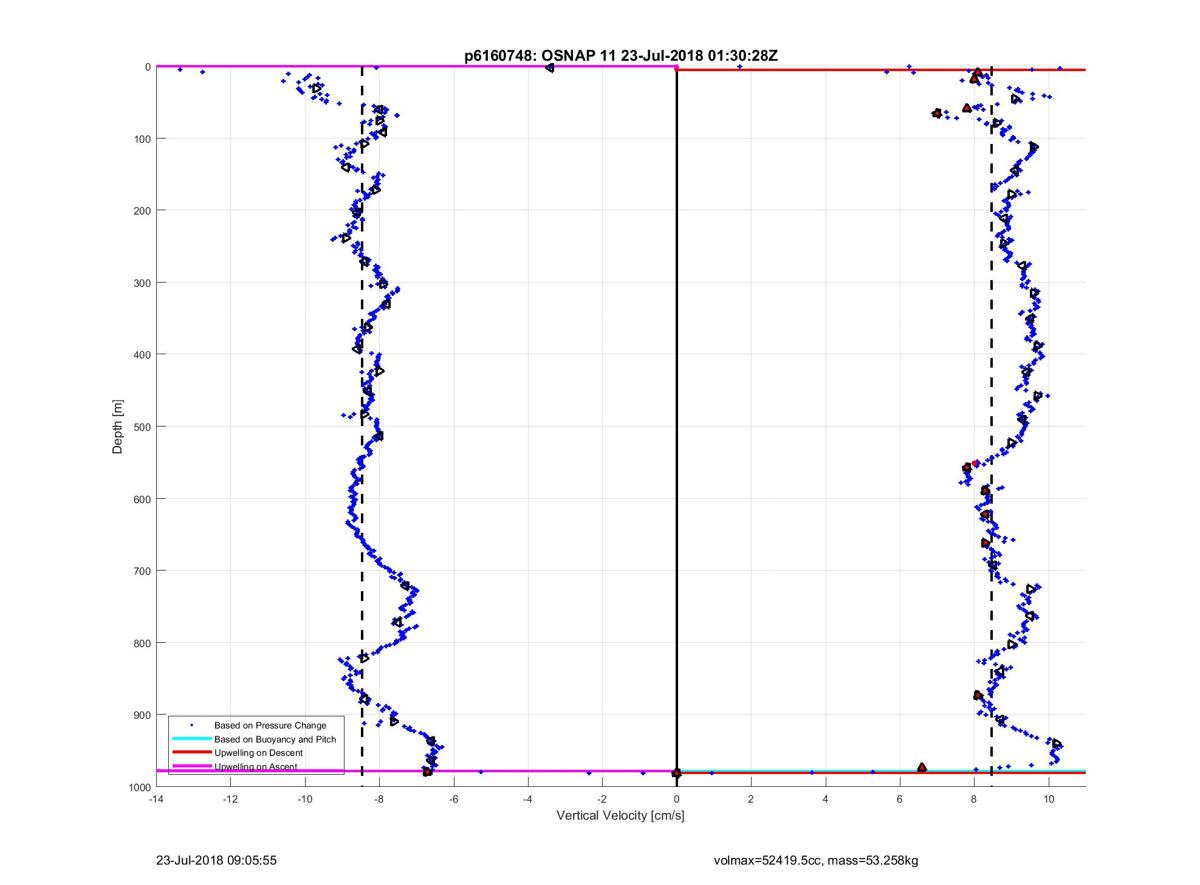This screenshot has width=1200, height=885.
Task: Click x-axis tick label -12
Action: click(x=230, y=799)
